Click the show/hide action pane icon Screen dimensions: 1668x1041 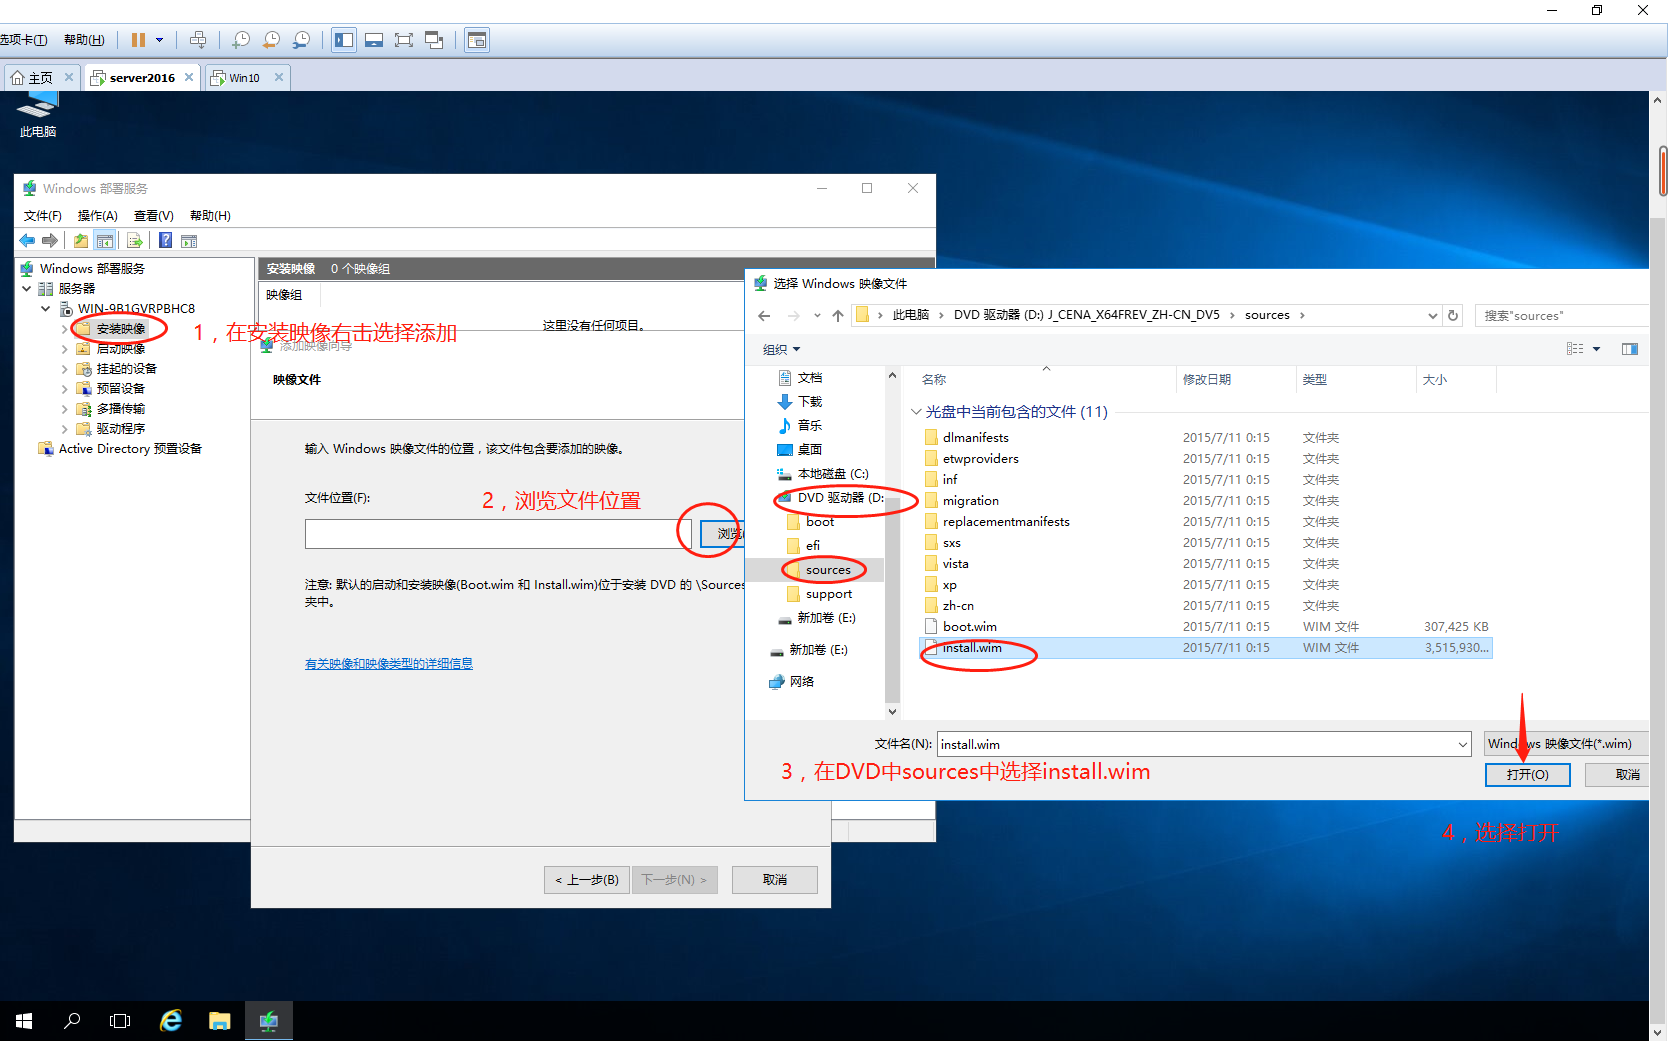[x=189, y=240]
